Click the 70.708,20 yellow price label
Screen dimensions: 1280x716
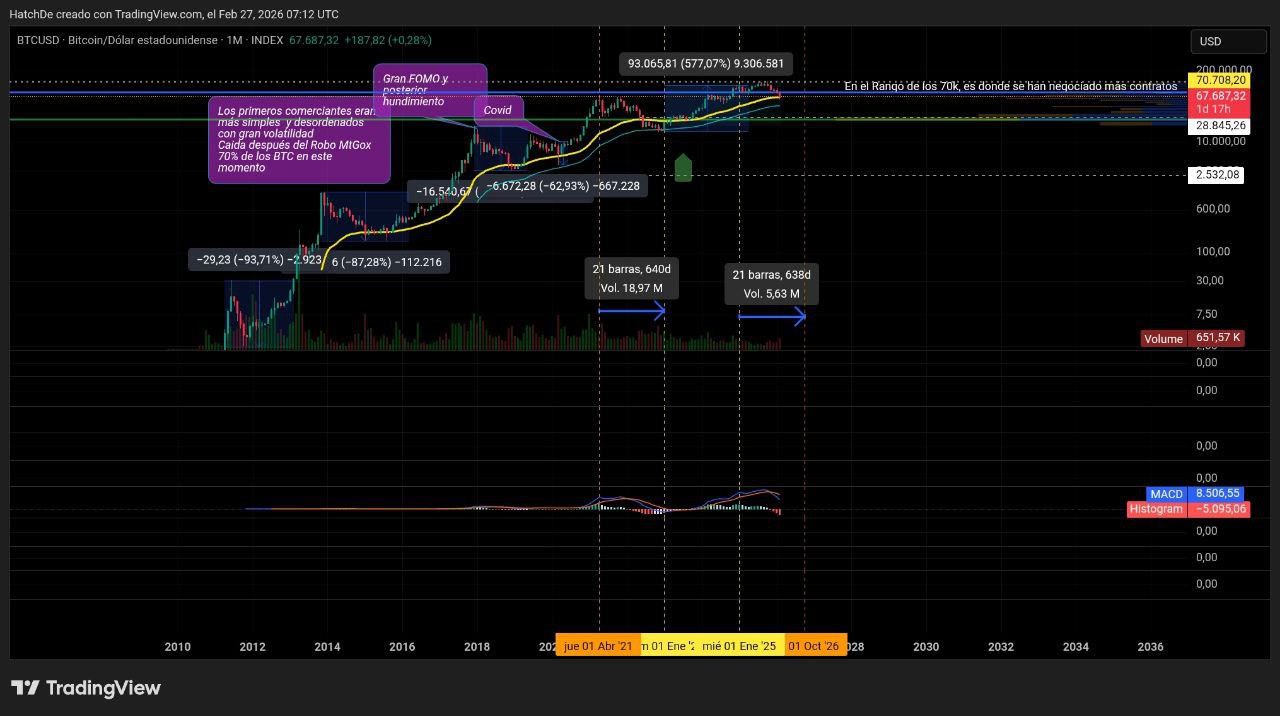point(1218,80)
